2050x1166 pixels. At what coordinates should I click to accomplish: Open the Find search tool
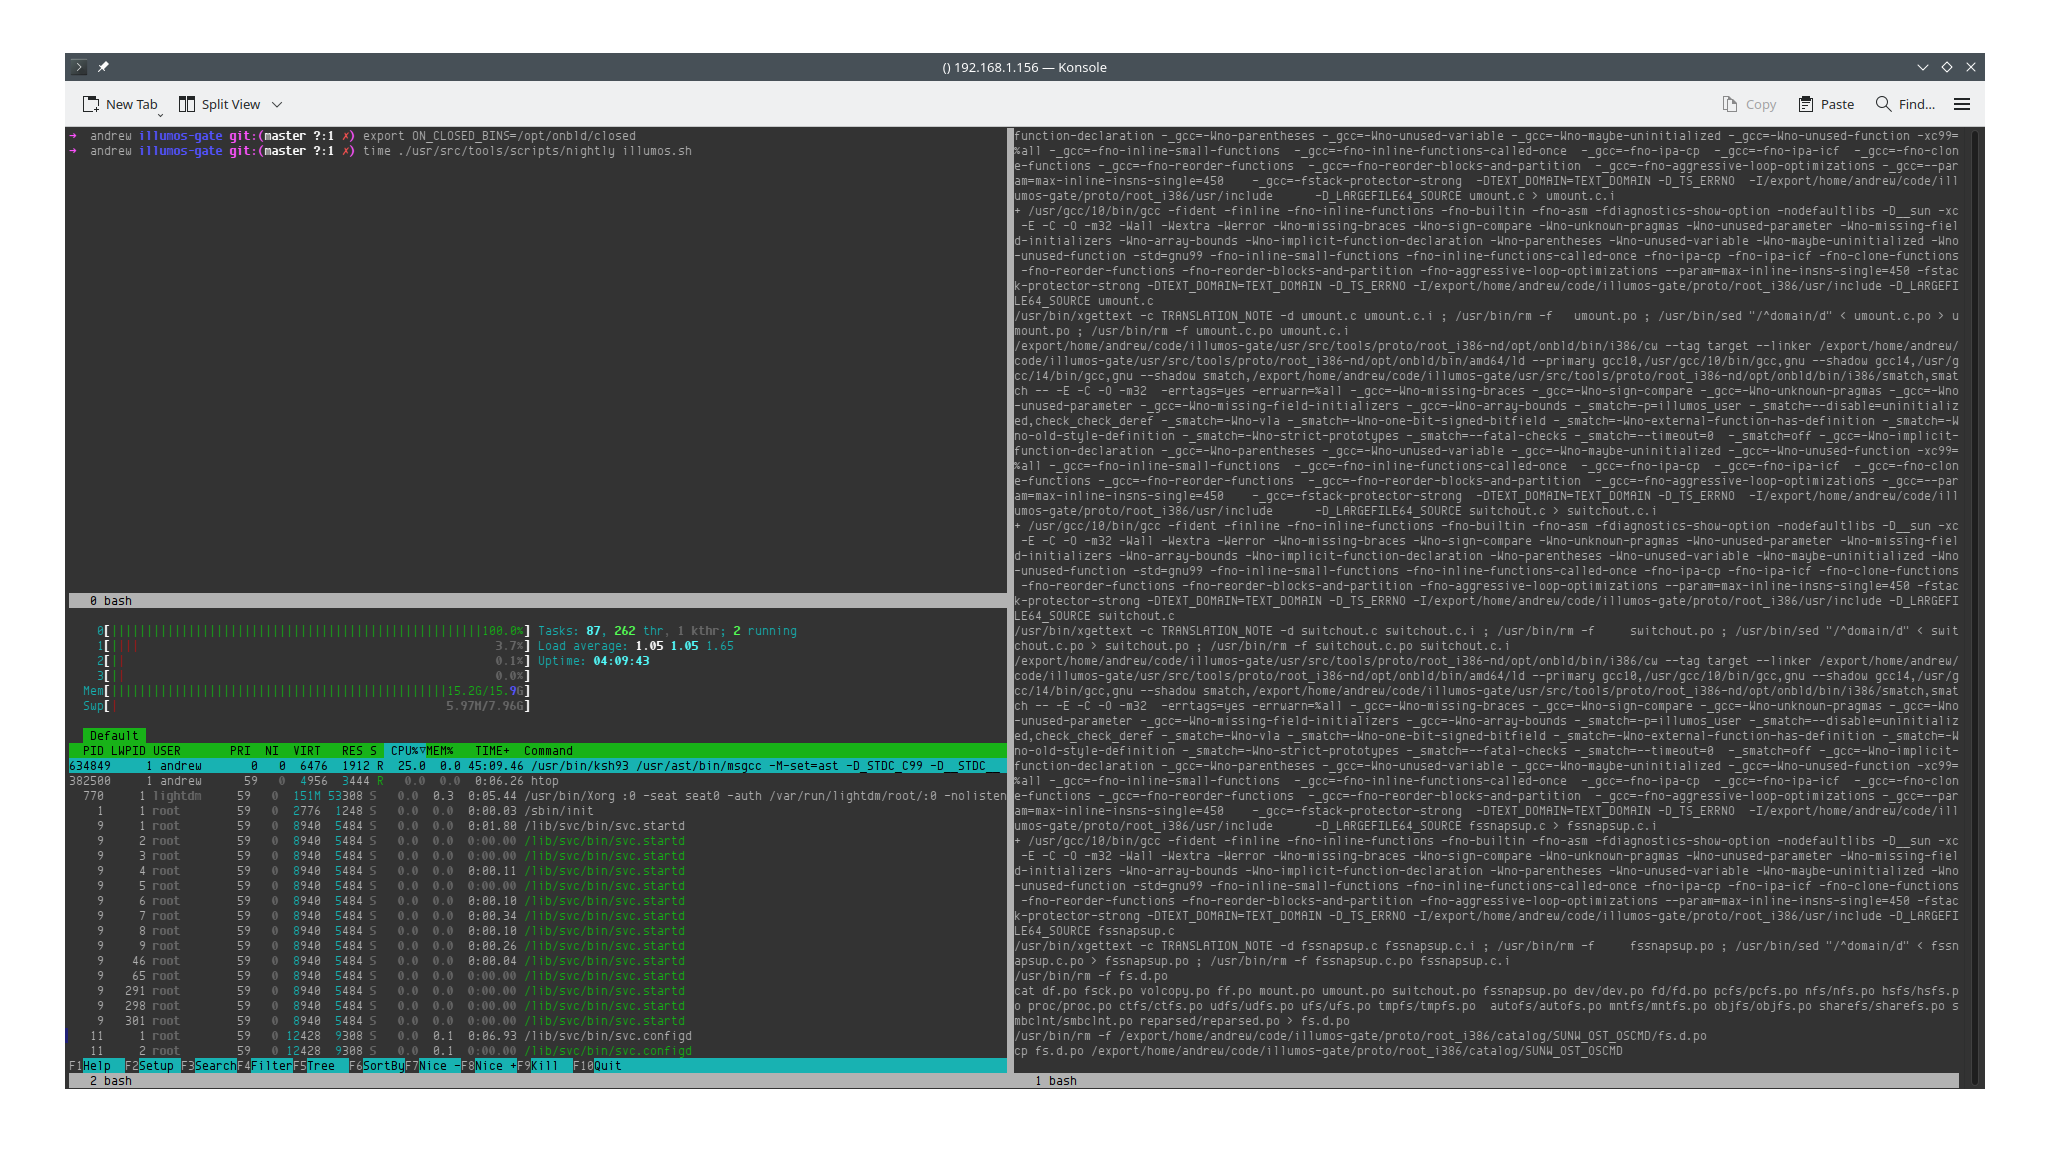(x=1905, y=104)
